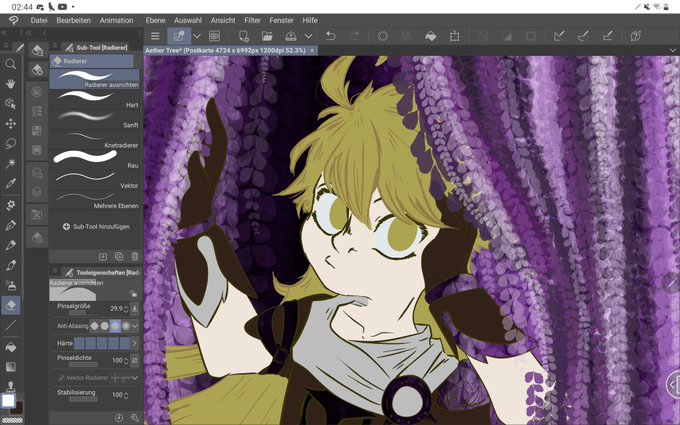Toggle the Pinselgröße dynamics button

pyautogui.click(x=135, y=309)
